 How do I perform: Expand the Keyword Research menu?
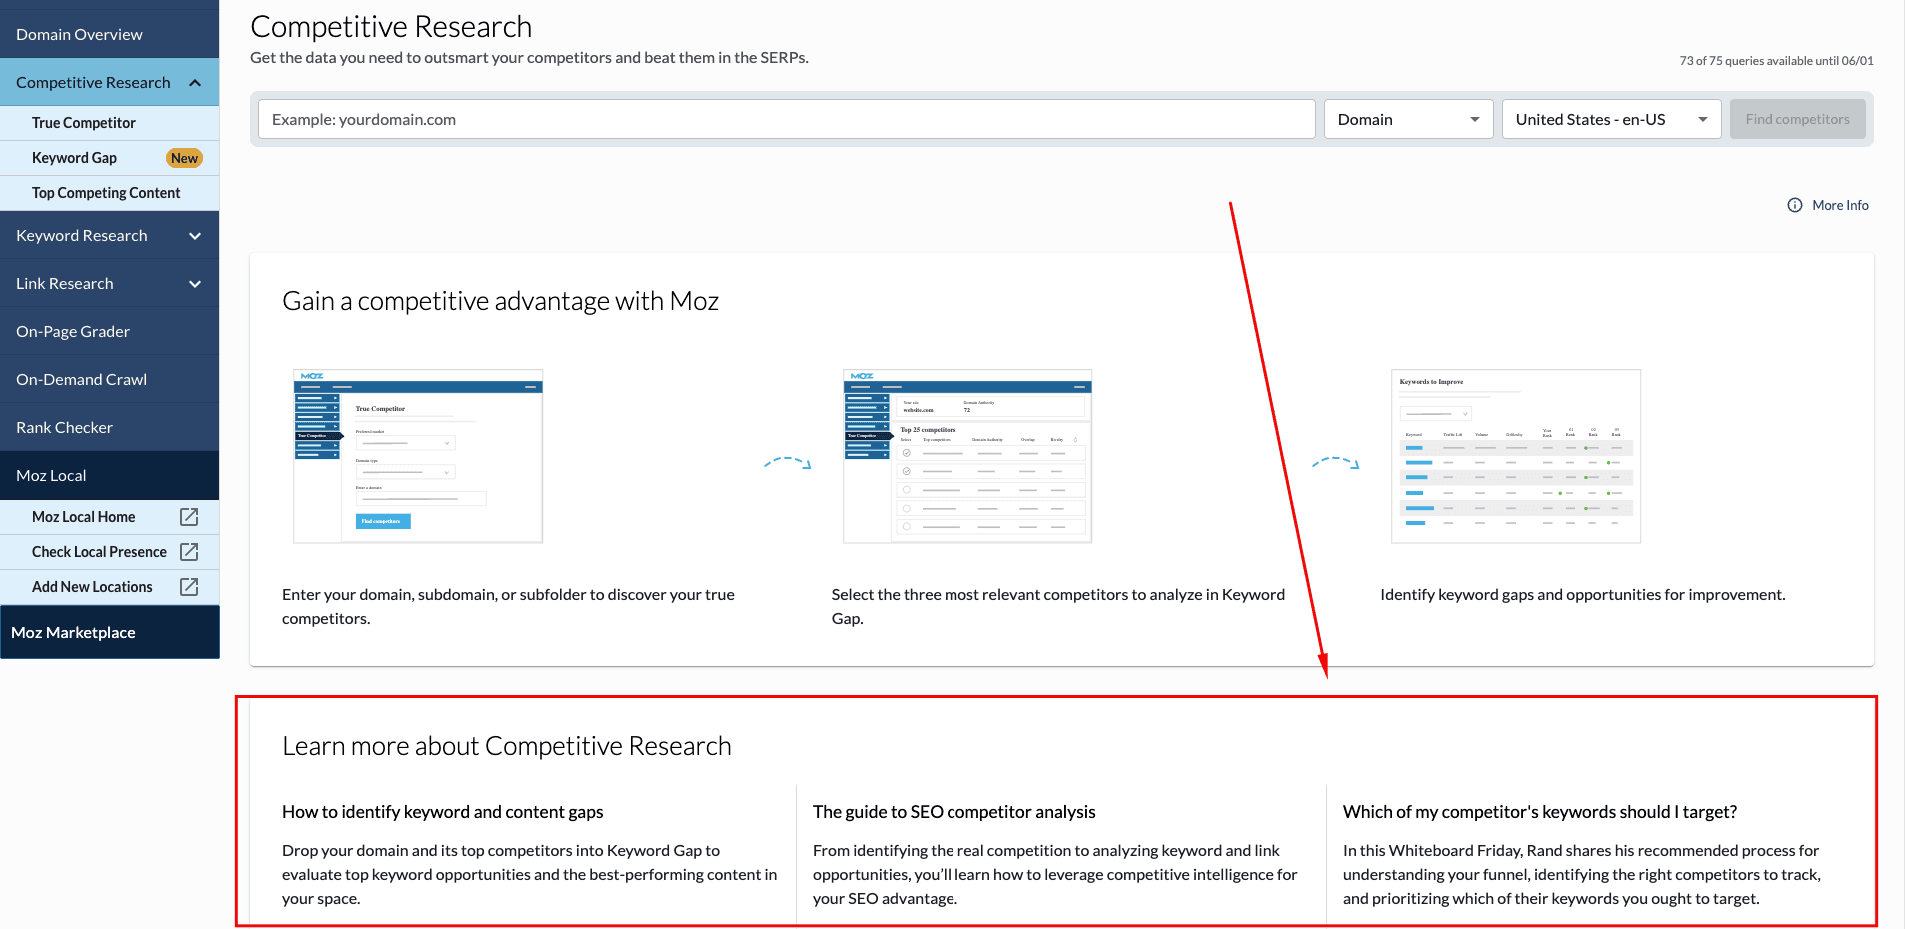[195, 236]
